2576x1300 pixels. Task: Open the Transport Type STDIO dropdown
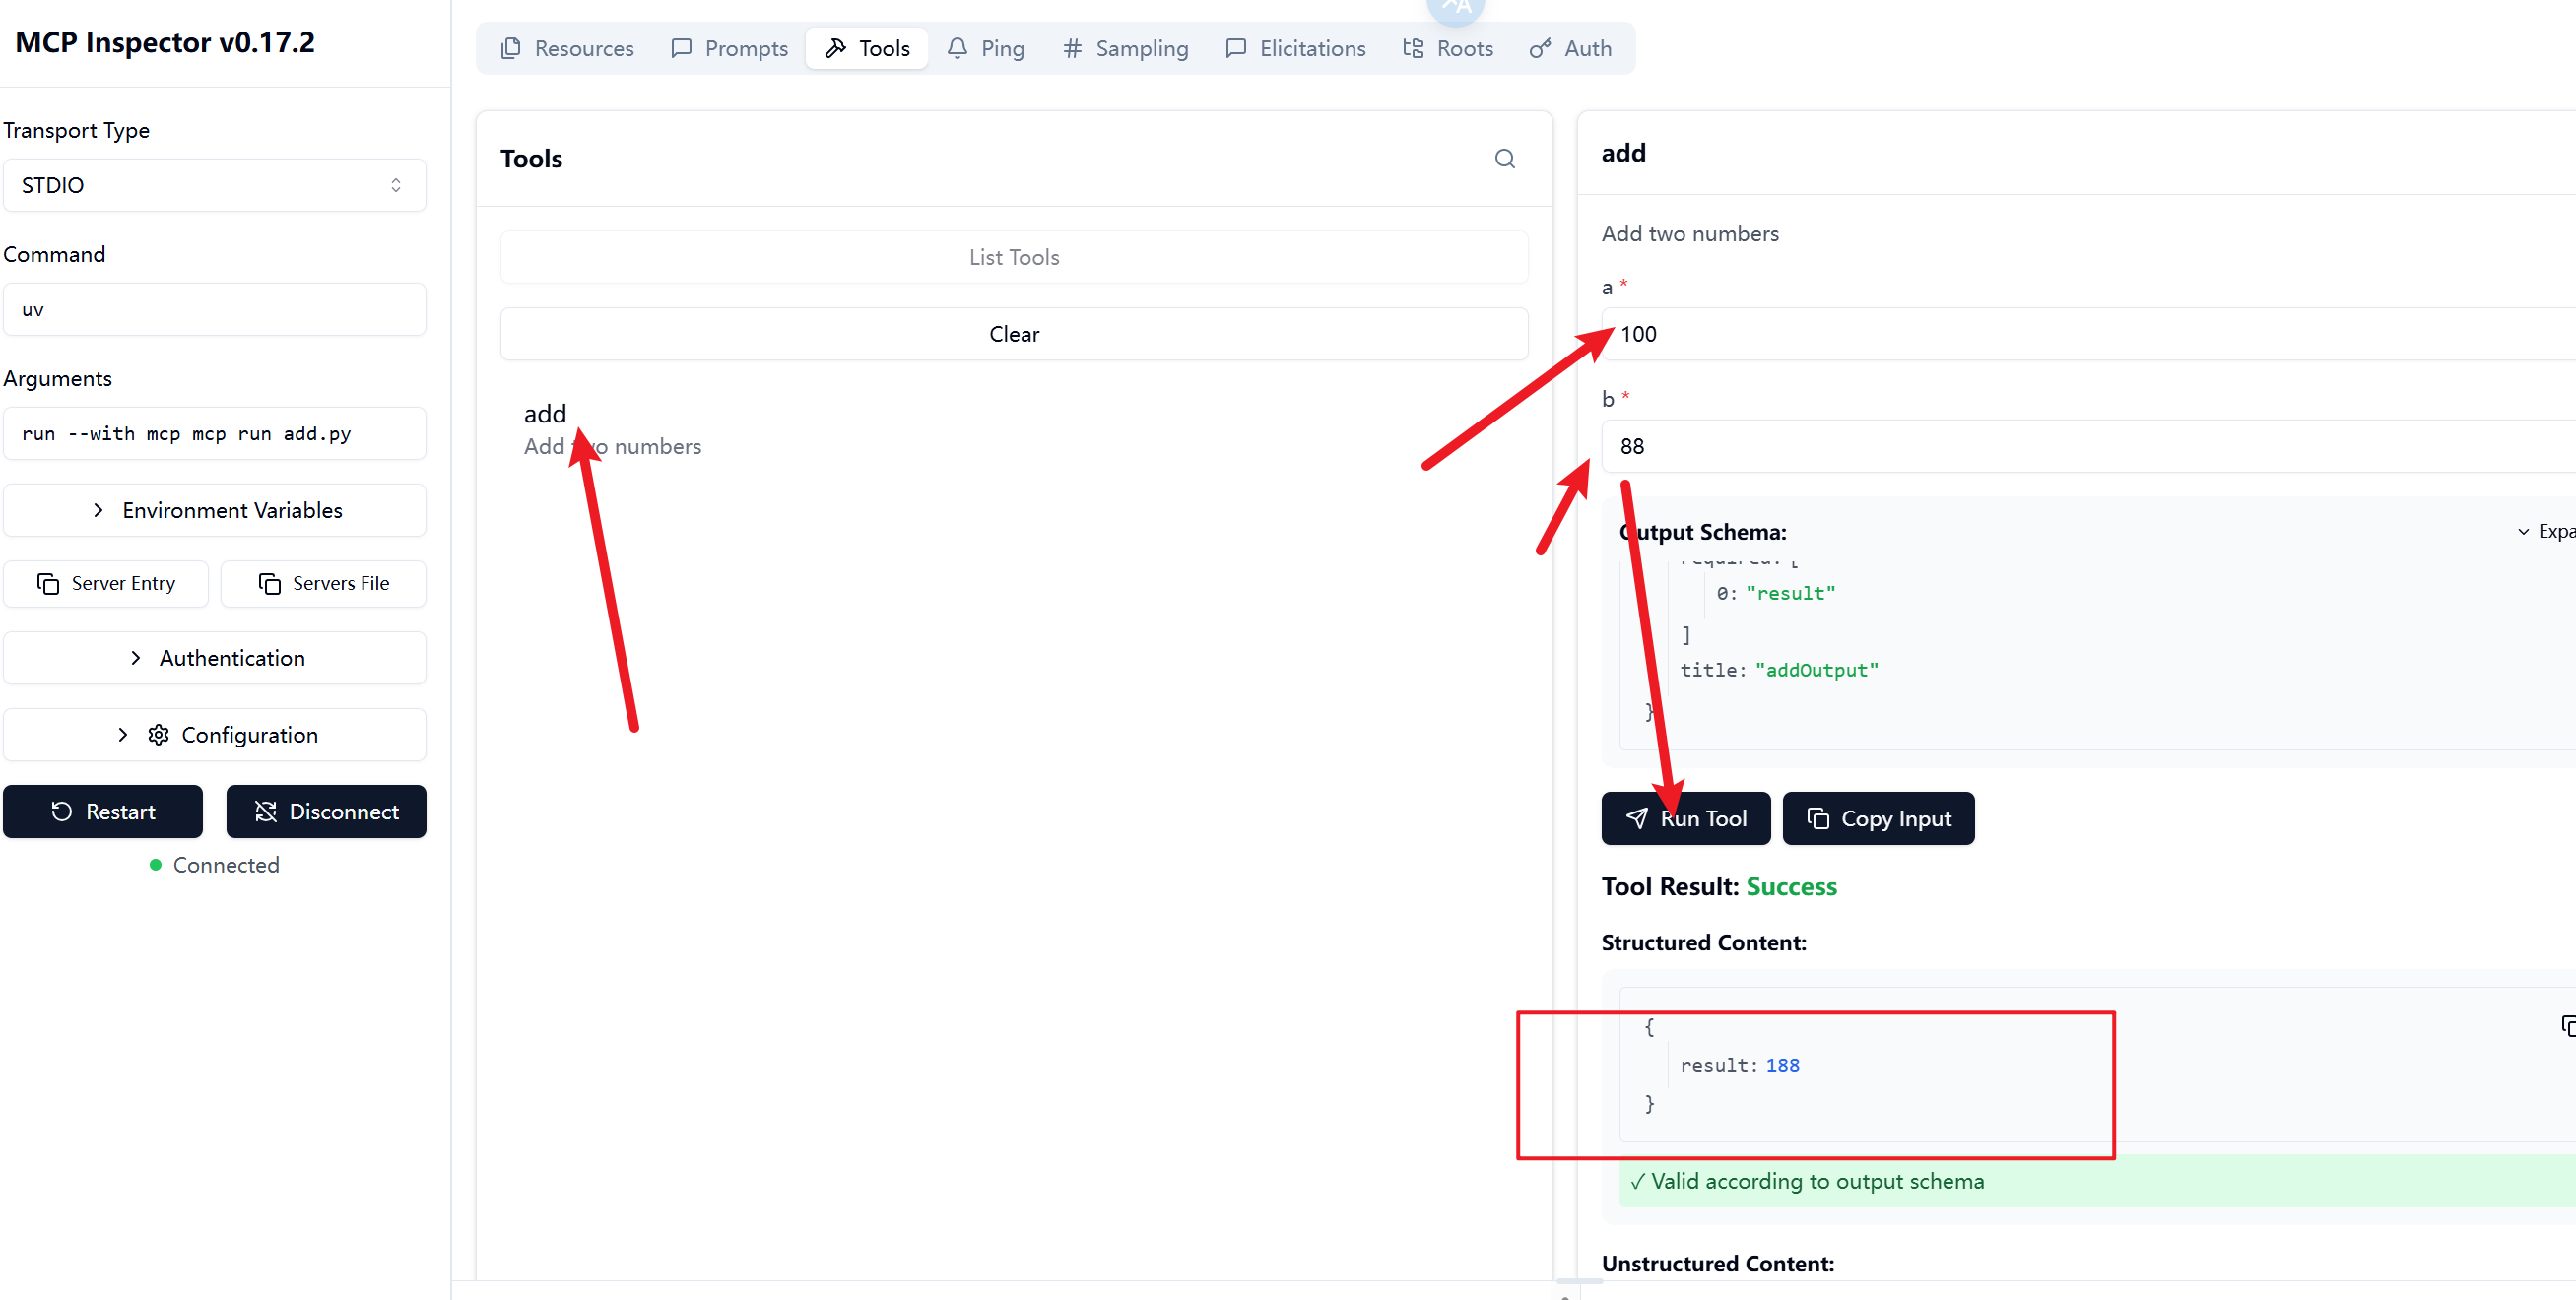point(214,185)
